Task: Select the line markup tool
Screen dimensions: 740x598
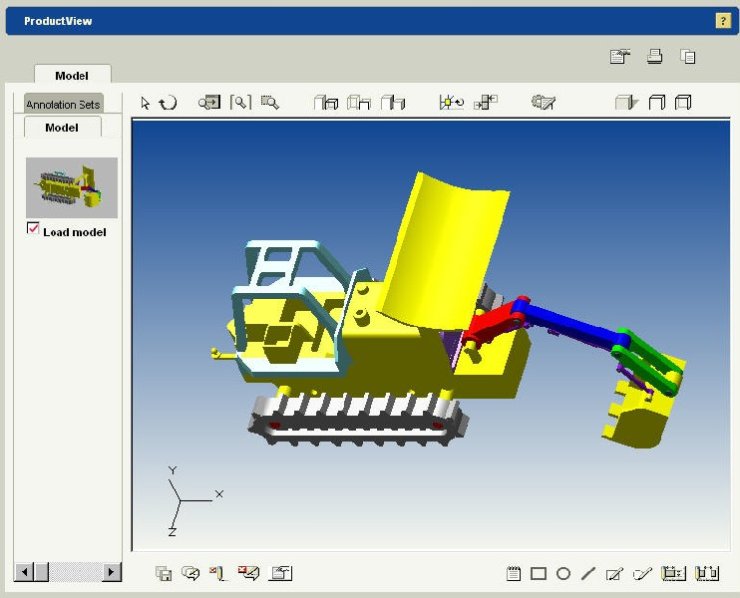Action: tap(588, 573)
